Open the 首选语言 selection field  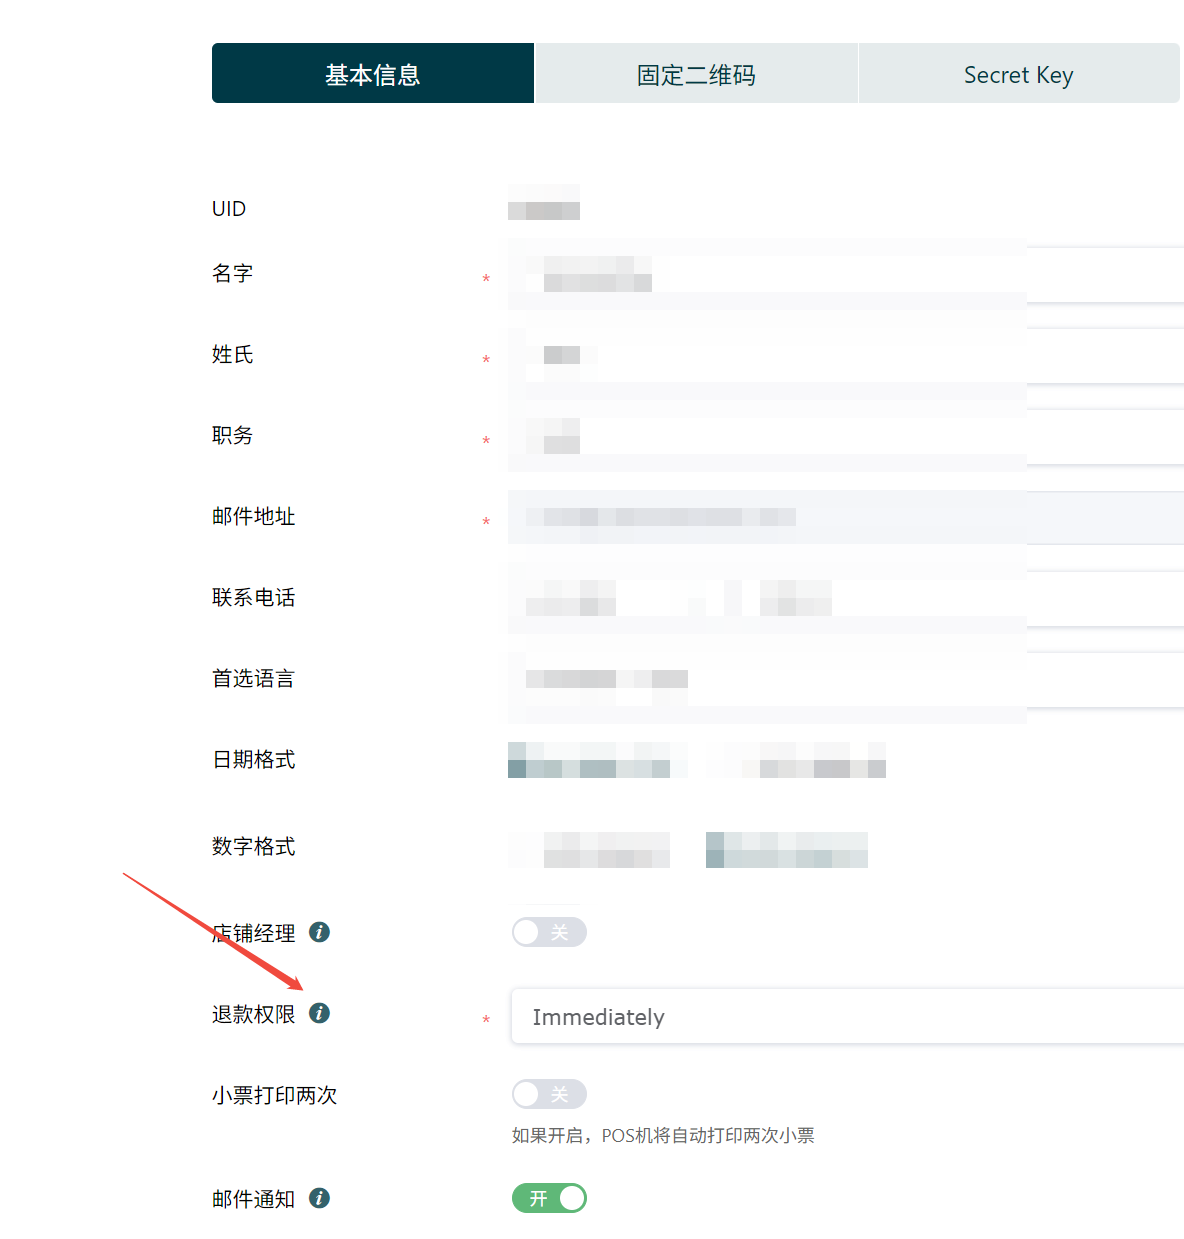pyautogui.click(x=847, y=679)
